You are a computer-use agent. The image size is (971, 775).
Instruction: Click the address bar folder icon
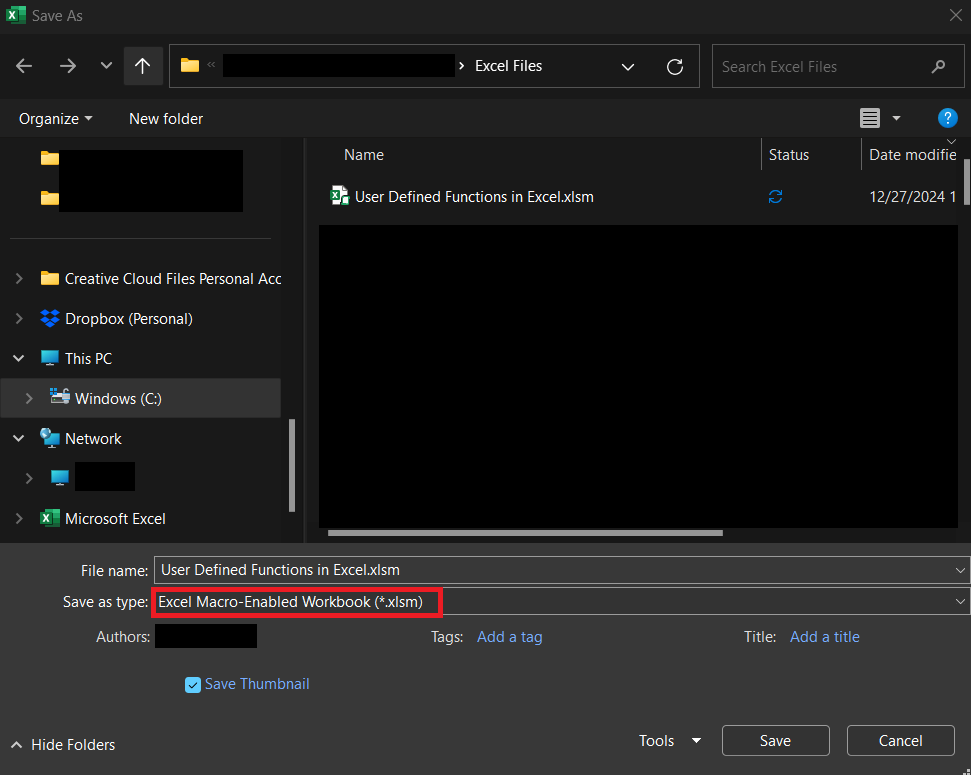189,65
